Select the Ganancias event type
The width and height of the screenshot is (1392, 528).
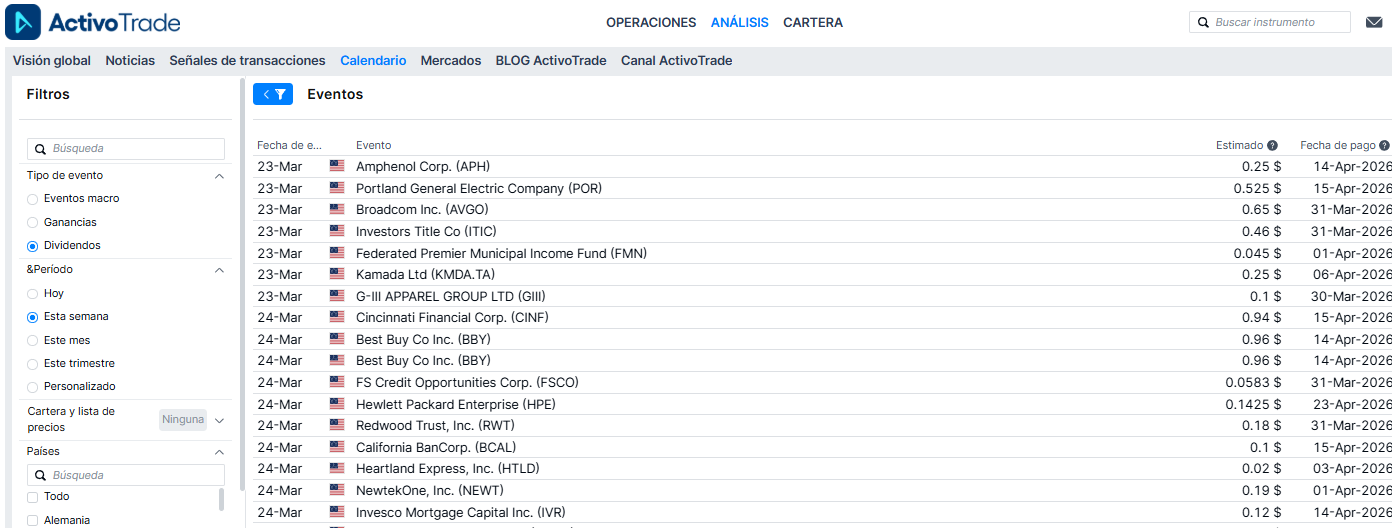(33, 222)
